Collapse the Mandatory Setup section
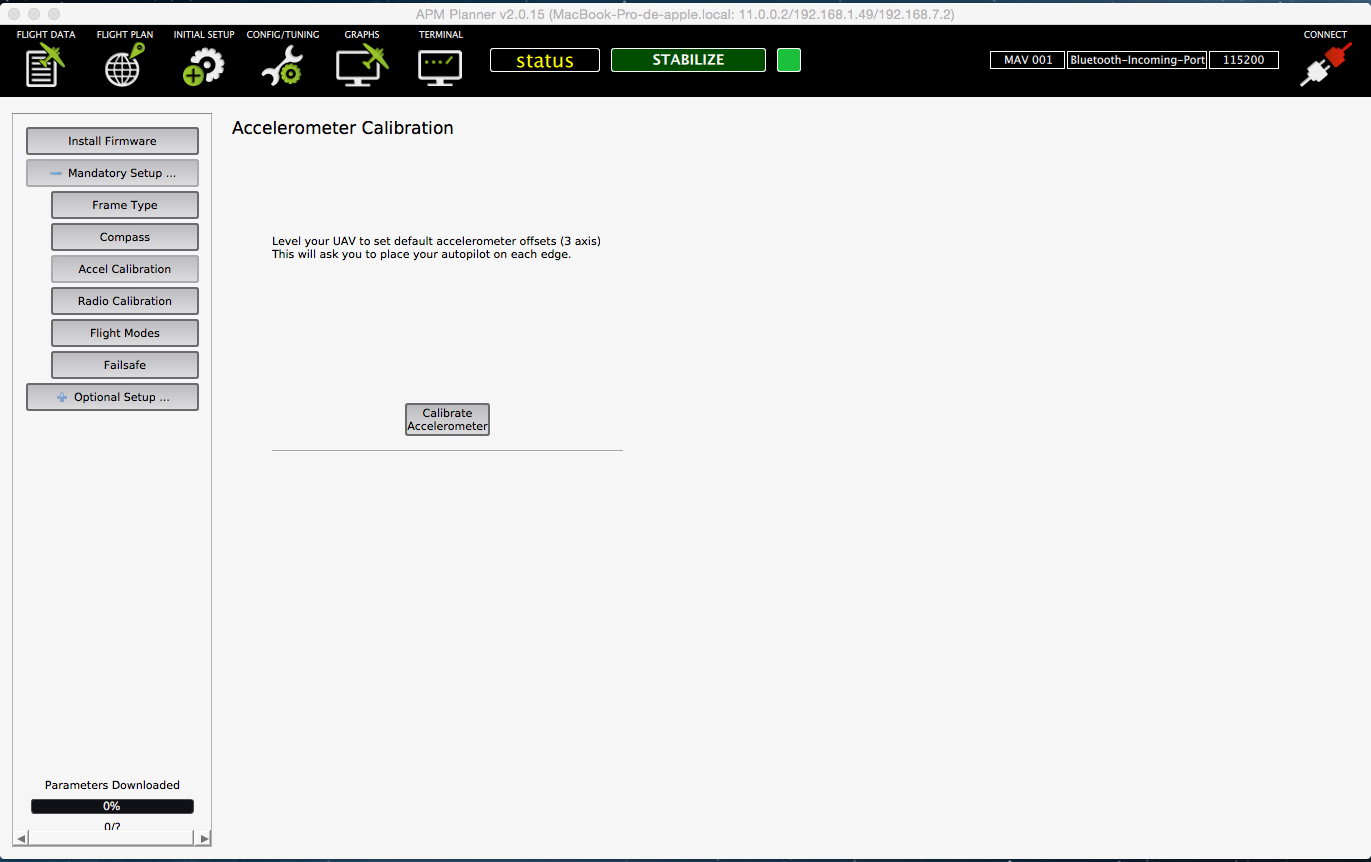 (112, 173)
